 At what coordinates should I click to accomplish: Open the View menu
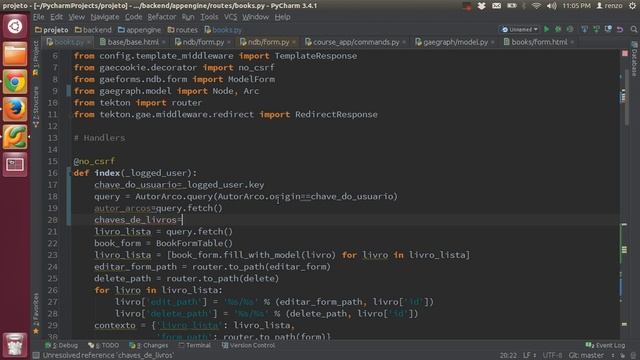76,17
